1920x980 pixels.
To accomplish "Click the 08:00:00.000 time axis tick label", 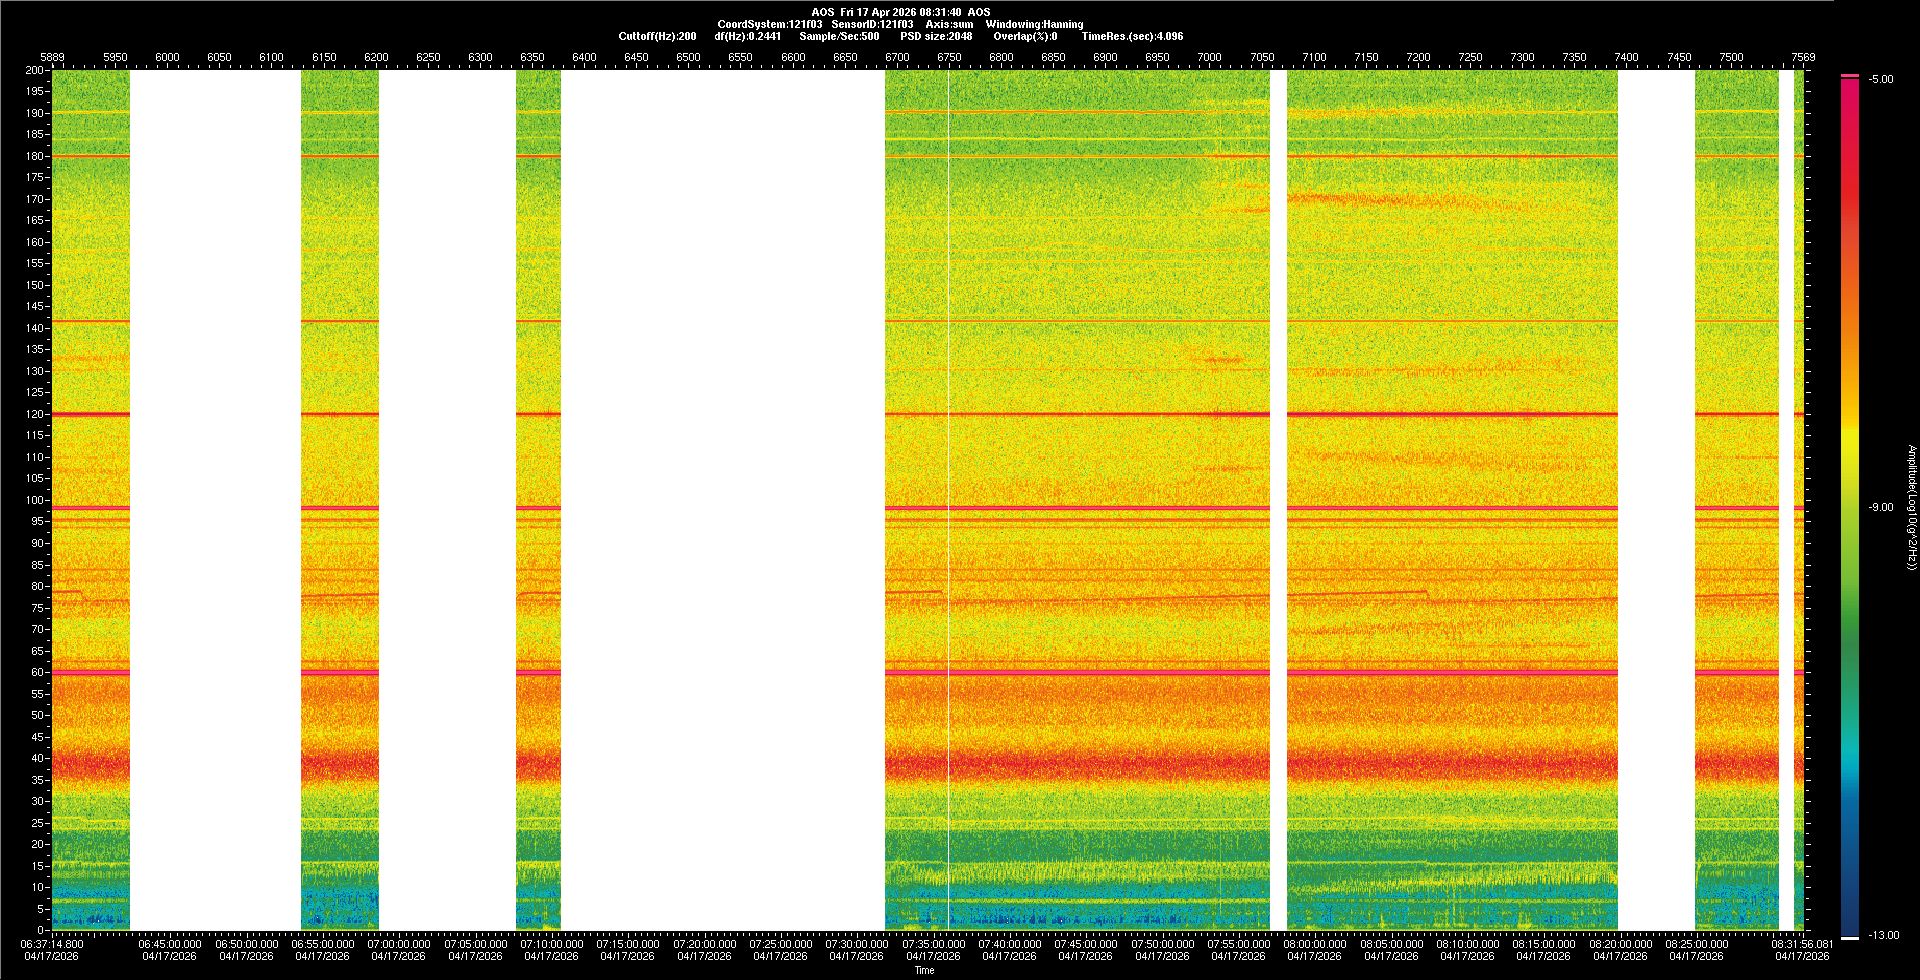I will pyautogui.click(x=1314, y=944).
